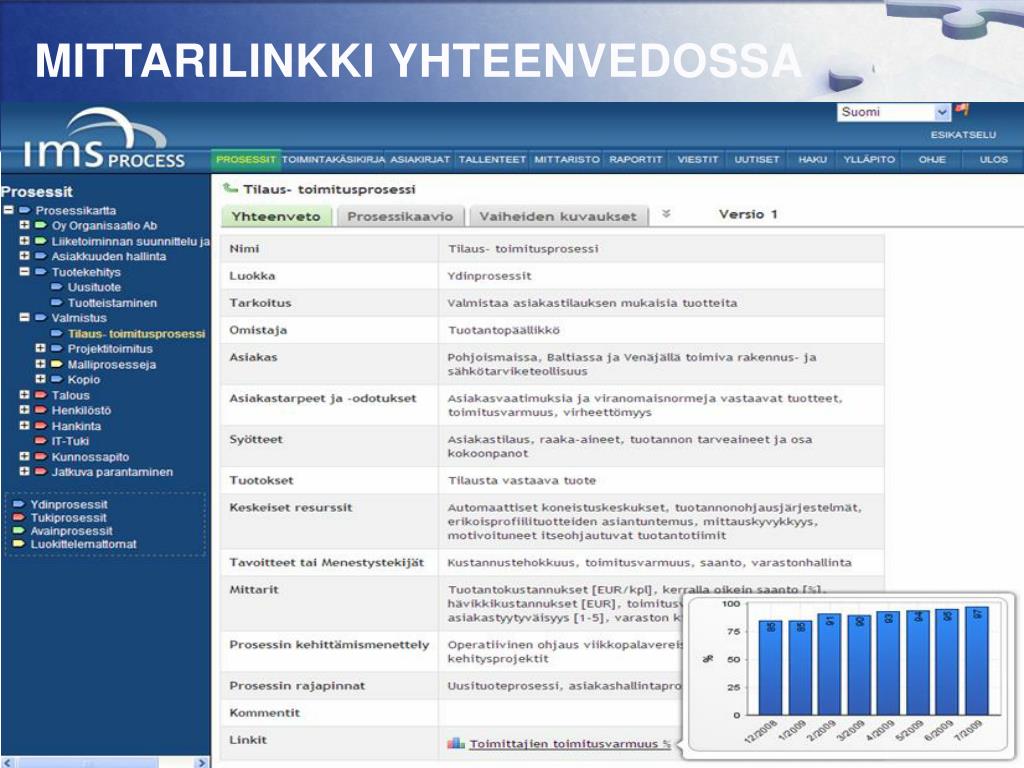Click the Ydinprosessit value in Luokka row
Viewport: 1024px width, 768px height.
[x=489, y=276]
